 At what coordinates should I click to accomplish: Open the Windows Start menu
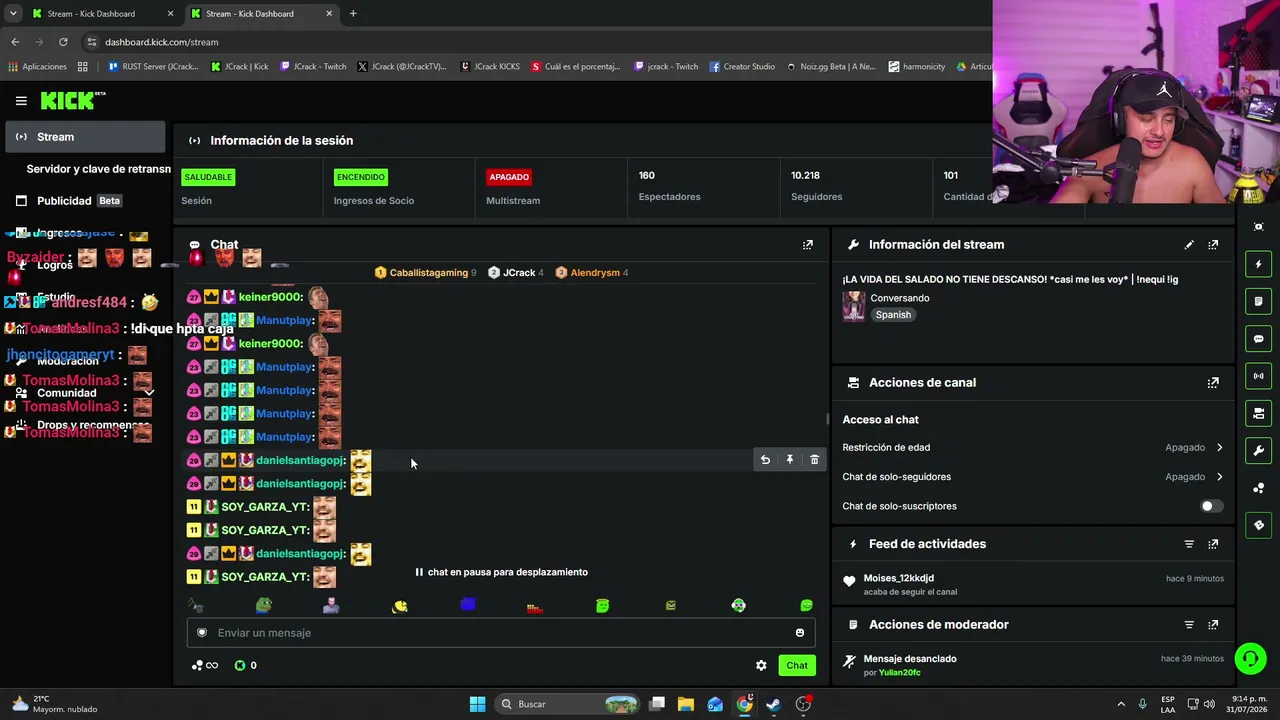click(477, 704)
